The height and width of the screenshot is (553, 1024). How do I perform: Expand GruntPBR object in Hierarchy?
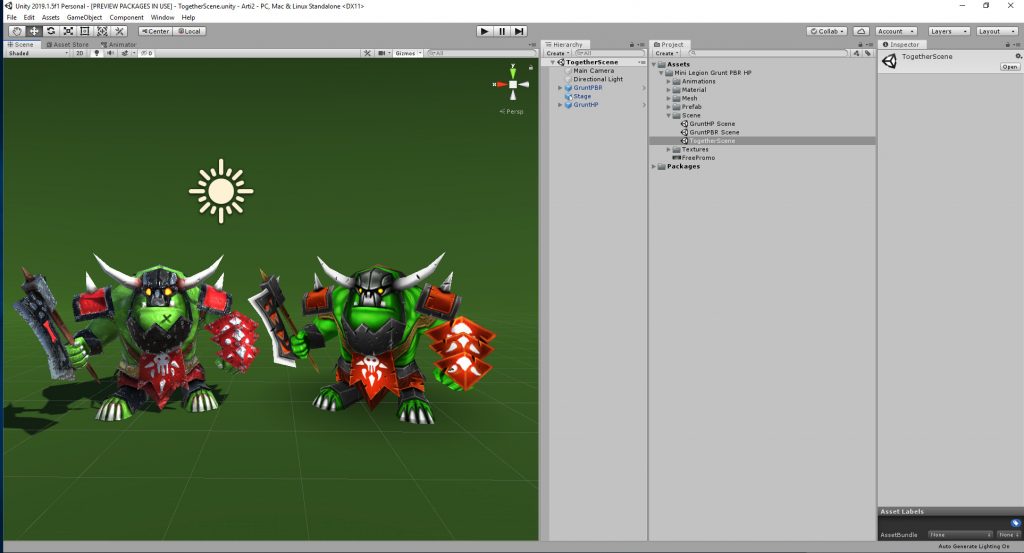(560, 87)
